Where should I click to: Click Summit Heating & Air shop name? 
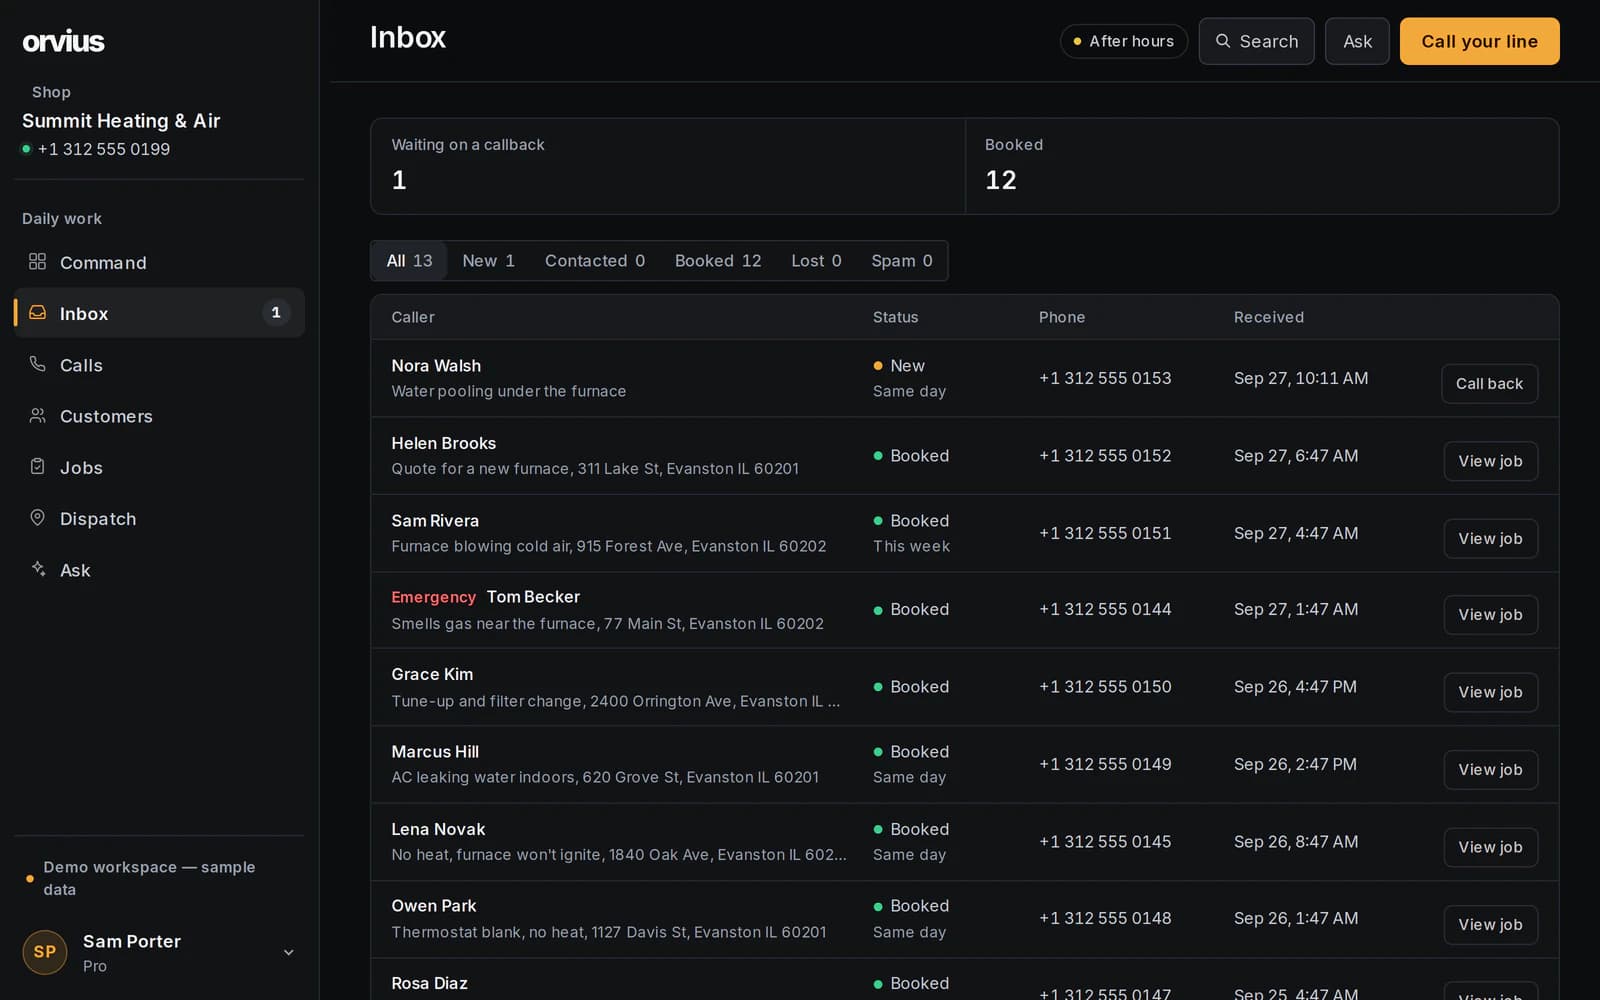point(121,121)
